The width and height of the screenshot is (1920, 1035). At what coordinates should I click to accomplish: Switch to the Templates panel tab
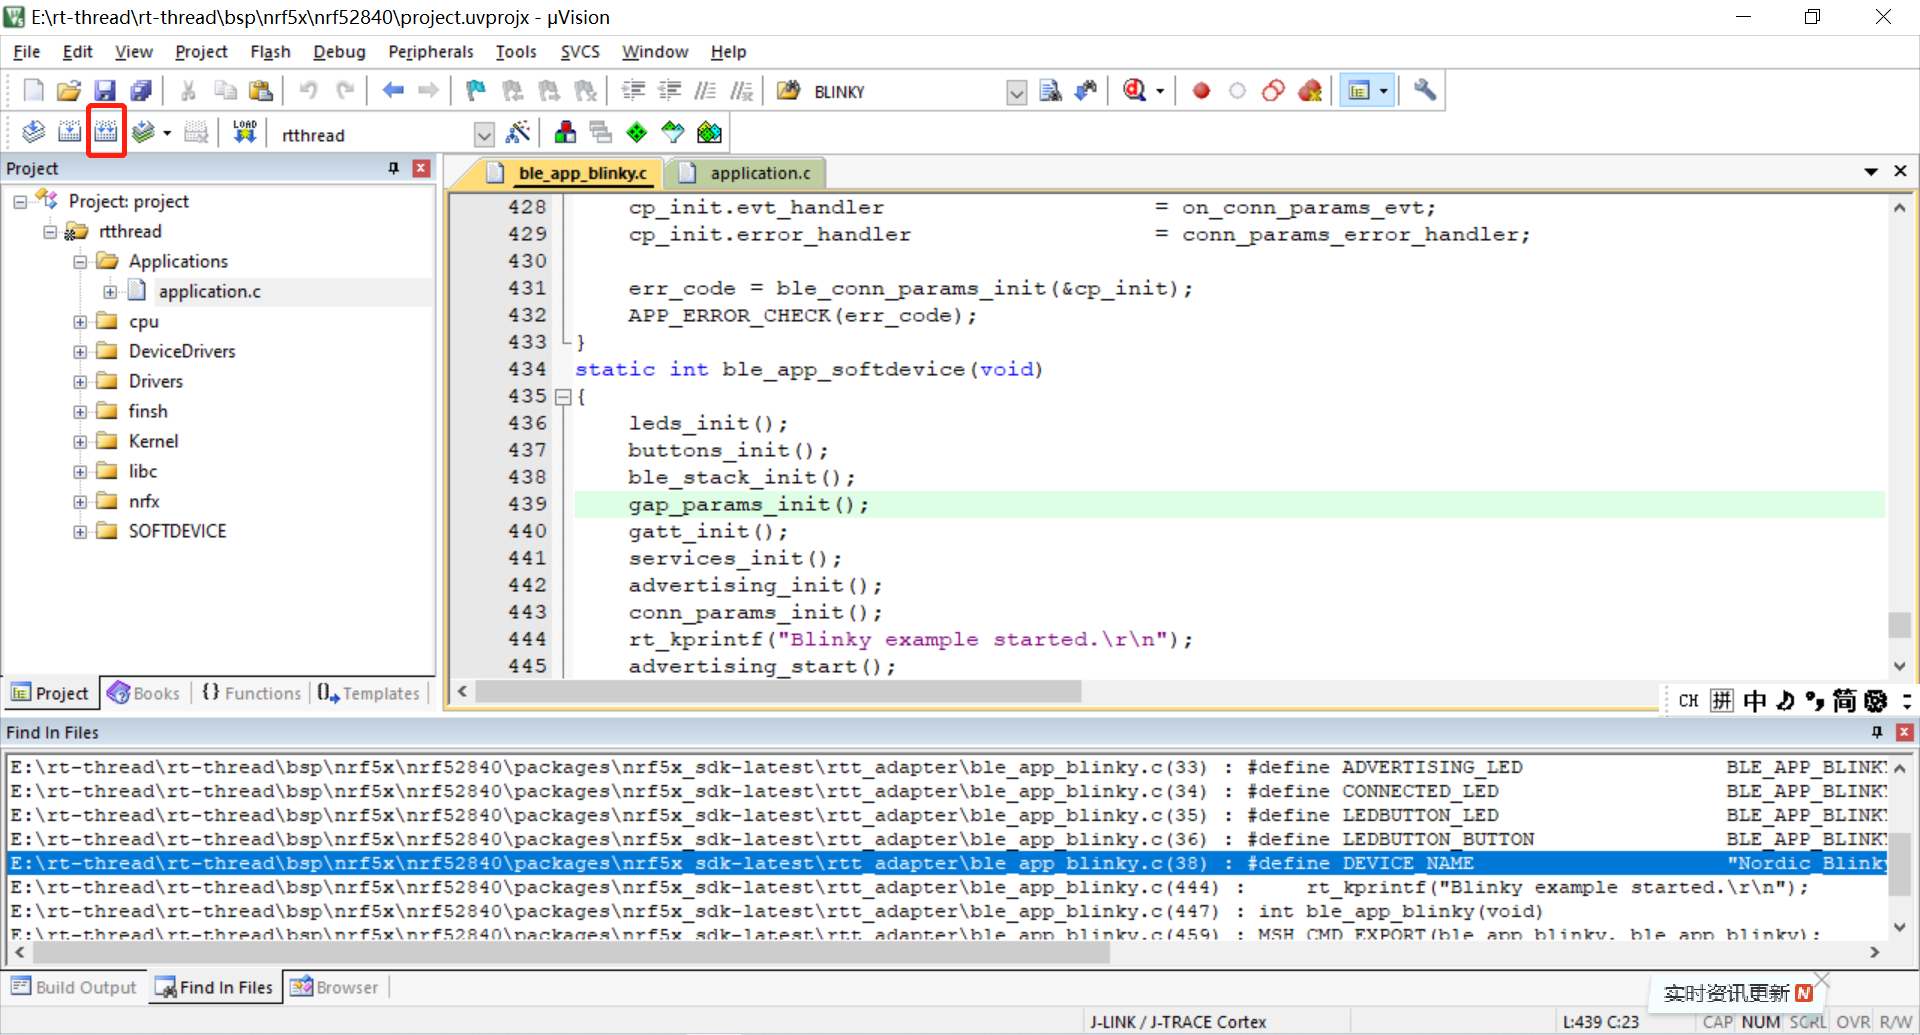369,693
